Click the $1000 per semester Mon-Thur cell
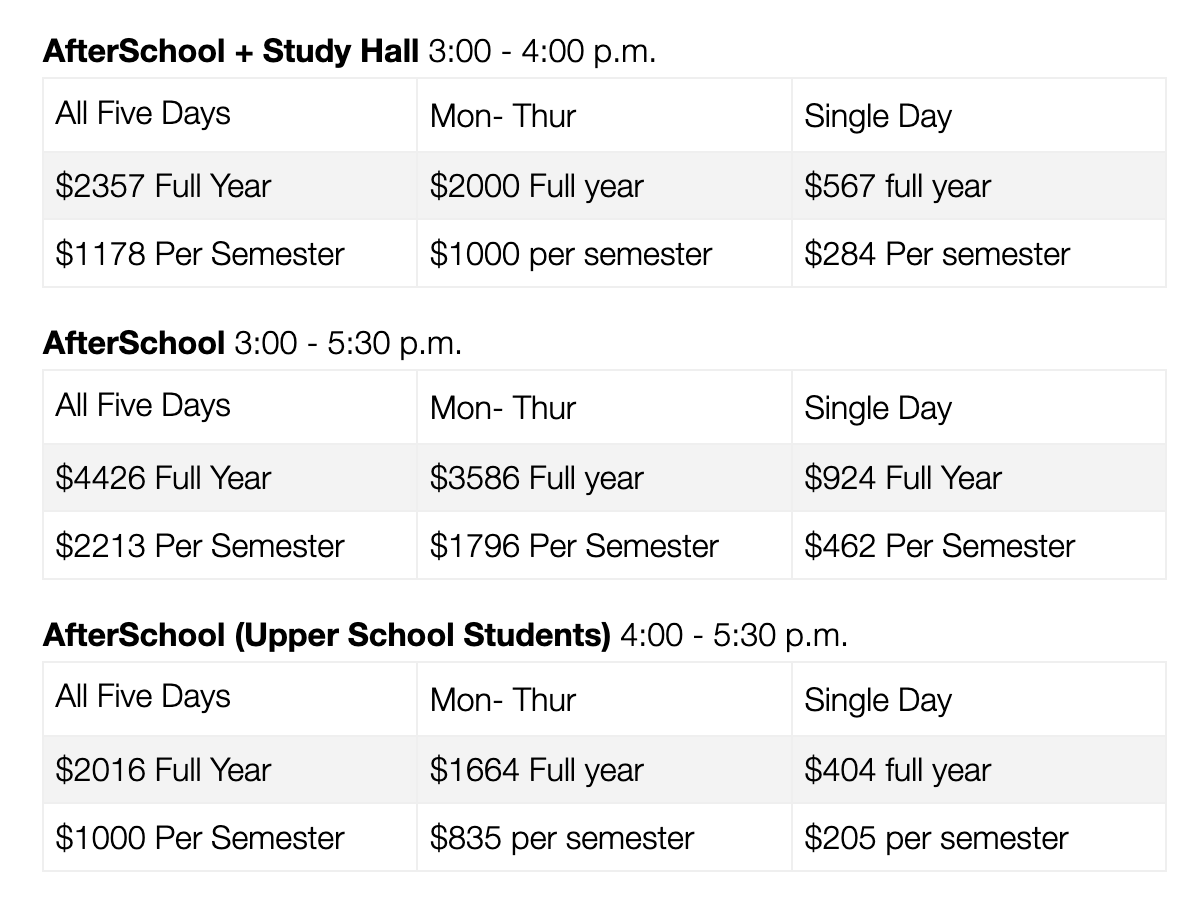Viewport: 1196px width, 900px height. pyautogui.click(x=604, y=253)
